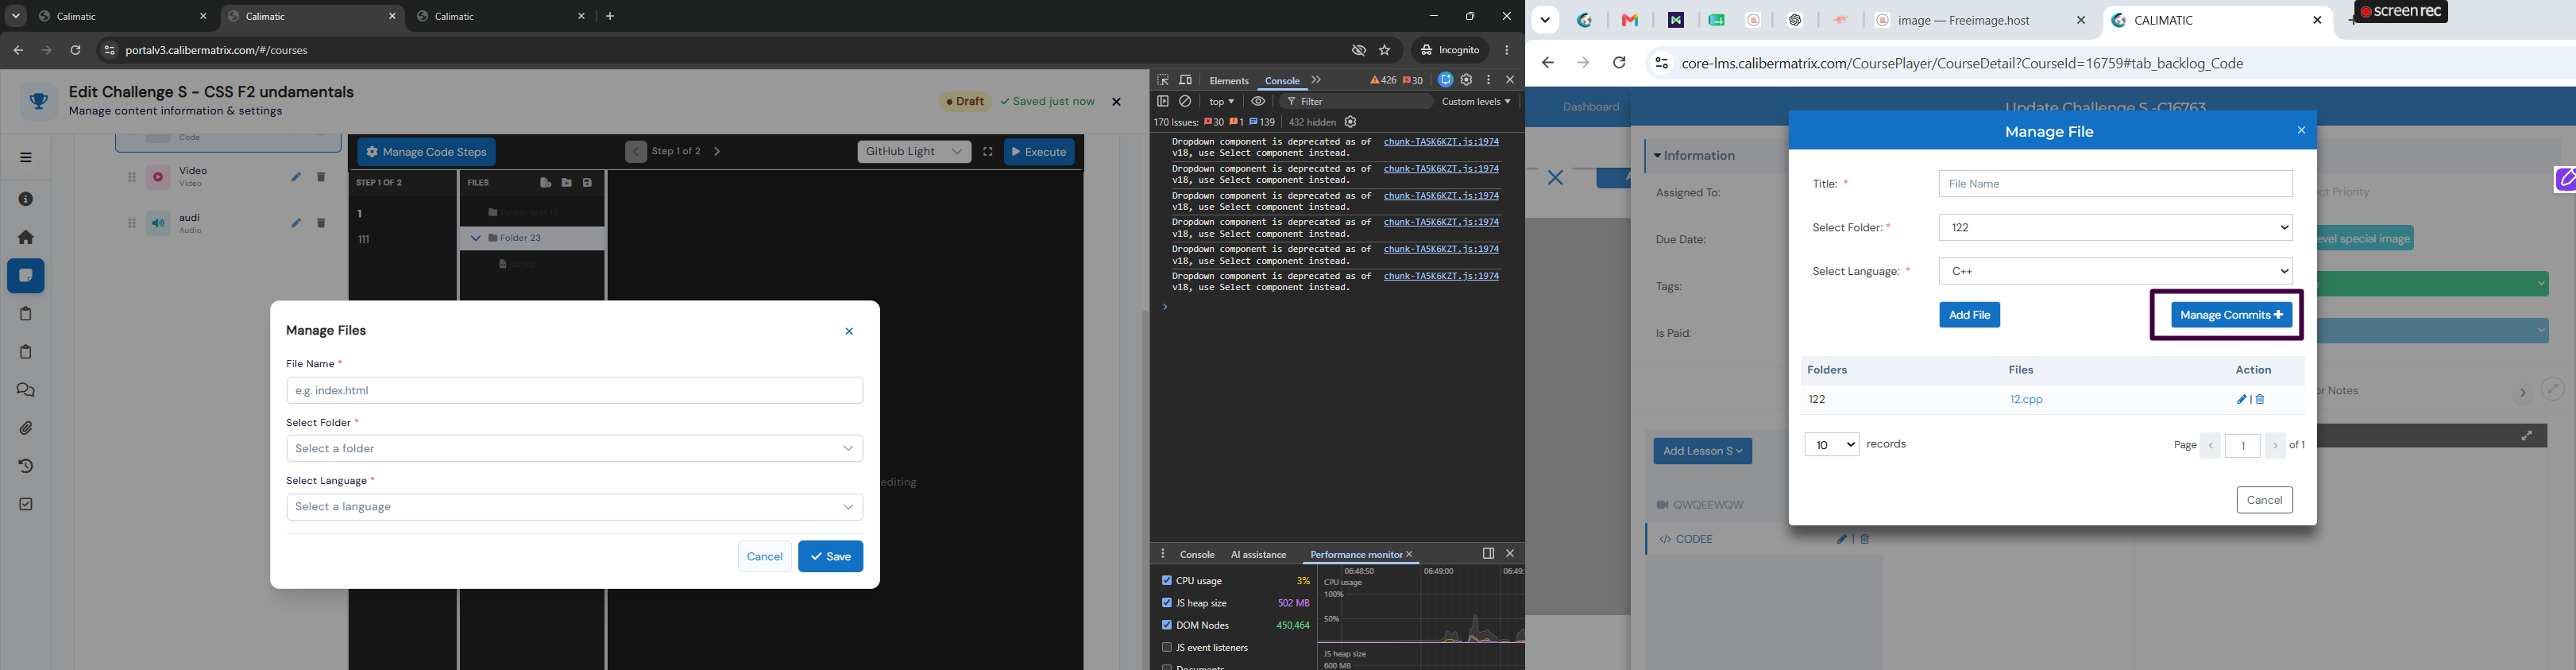Collapse the Folder 23 tree chevron
This screenshot has height=670, width=2576.
(476, 239)
